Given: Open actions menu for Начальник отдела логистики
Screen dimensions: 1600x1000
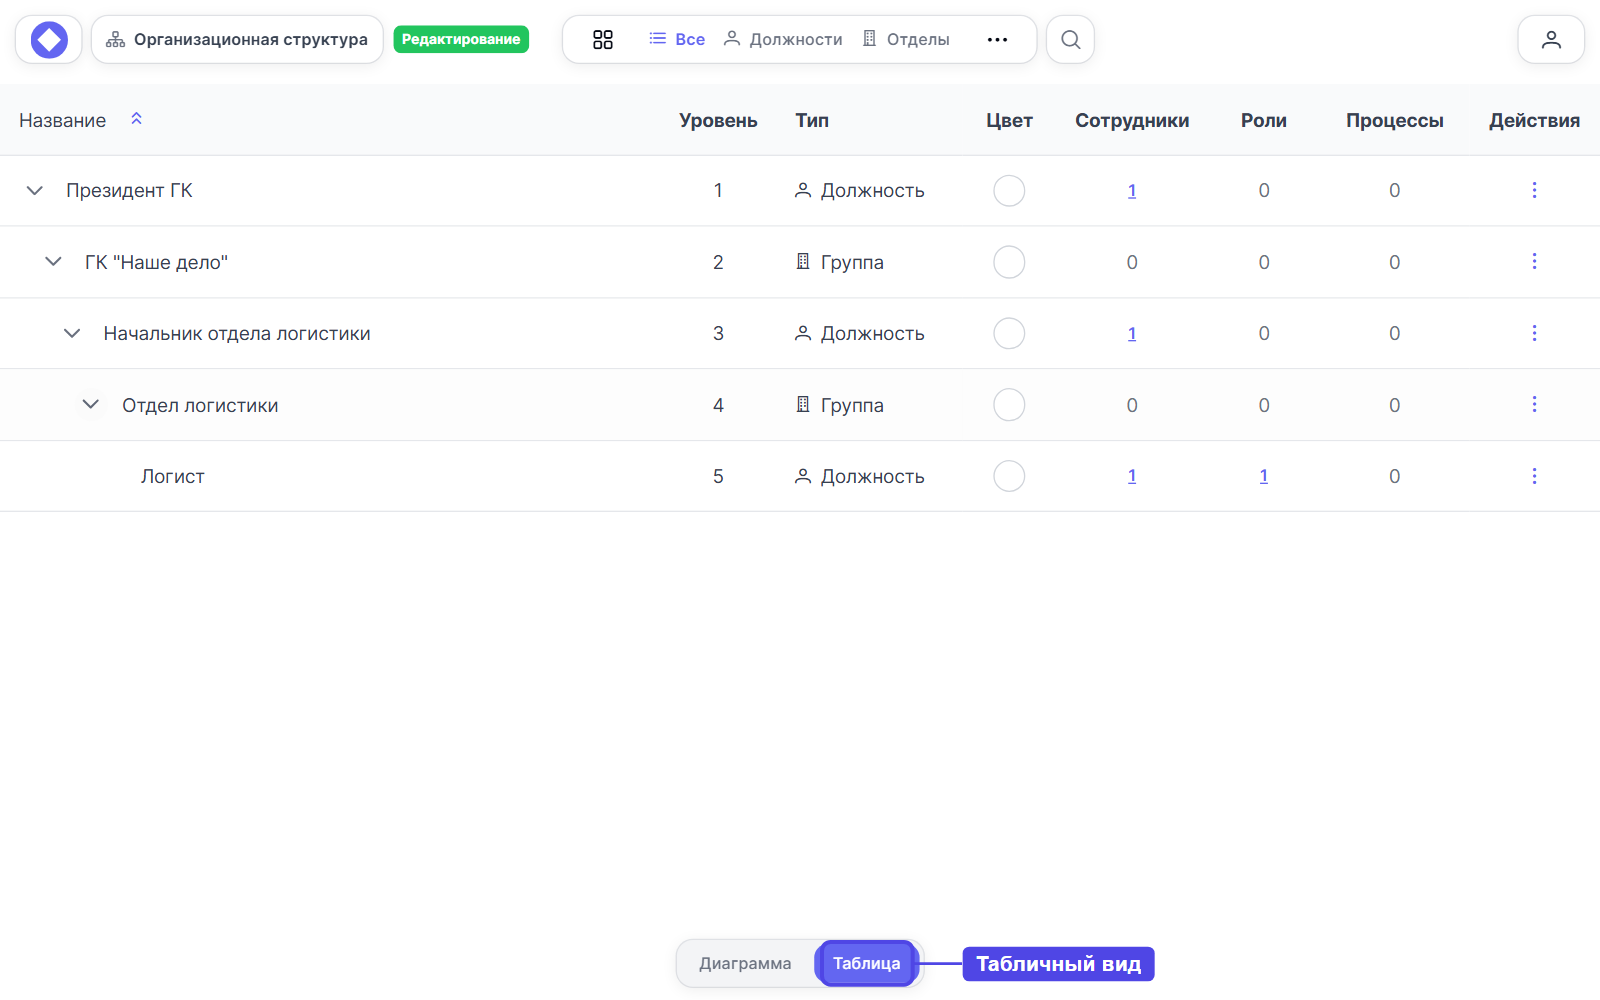Looking at the screenshot, I should click(1534, 333).
